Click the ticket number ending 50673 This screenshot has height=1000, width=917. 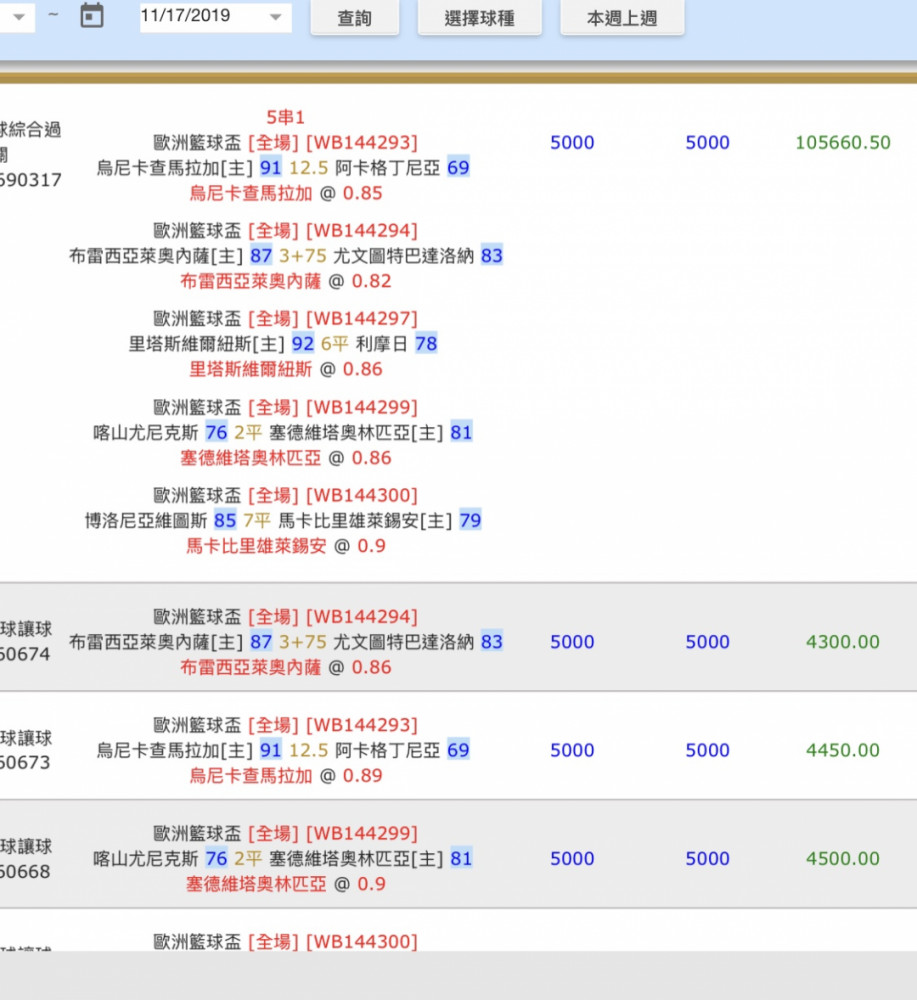point(25,763)
